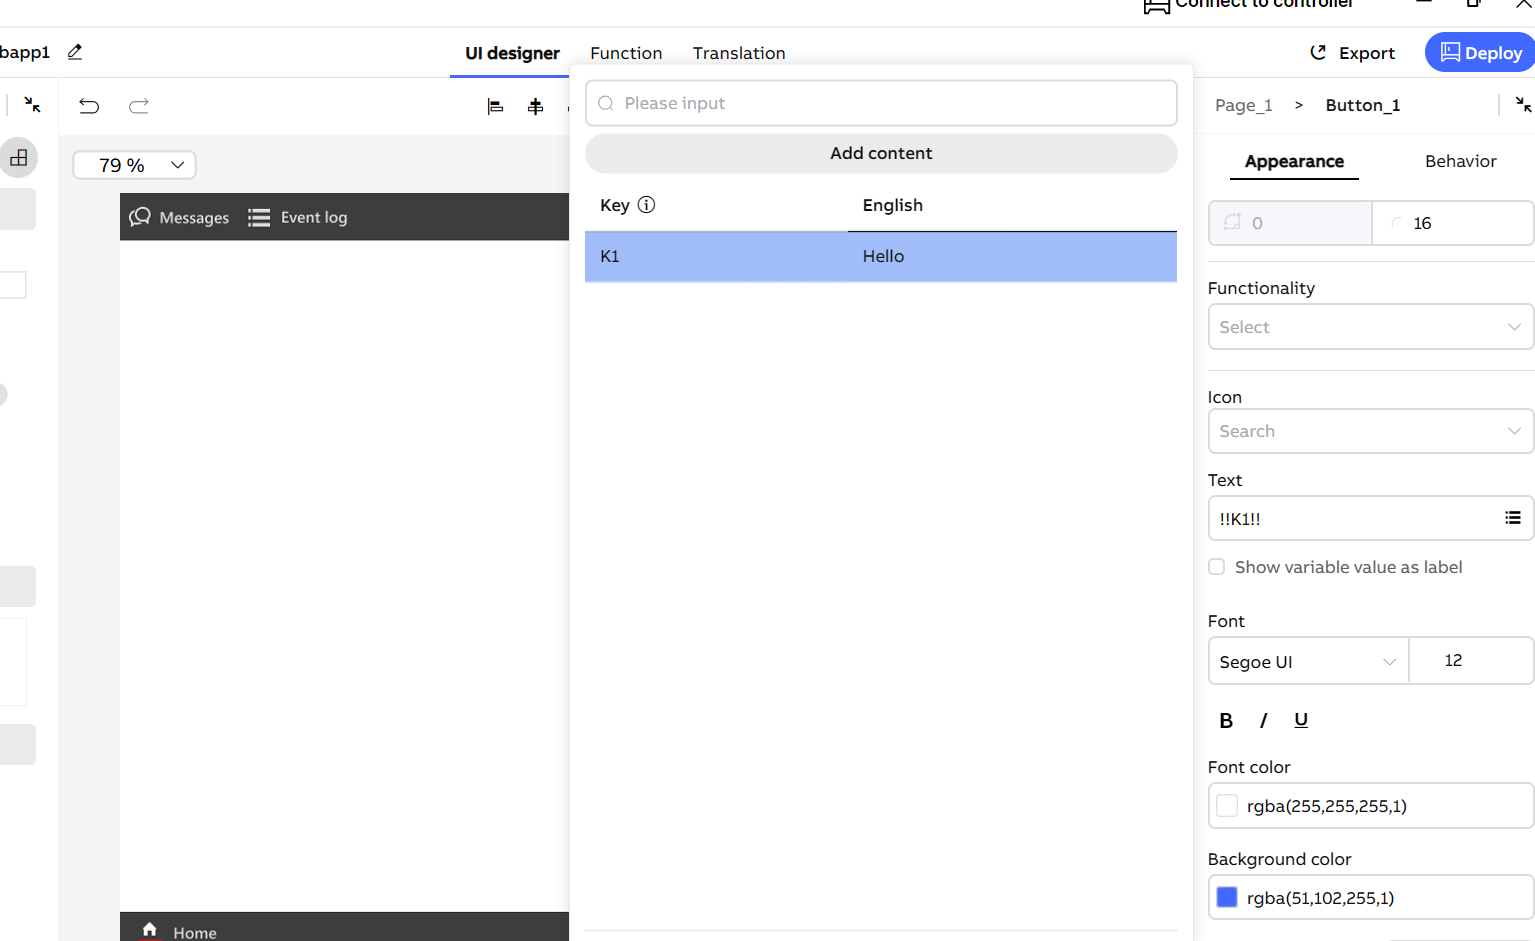The image size is (1535, 941).
Task: Click the Add content button
Action: point(880,153)
